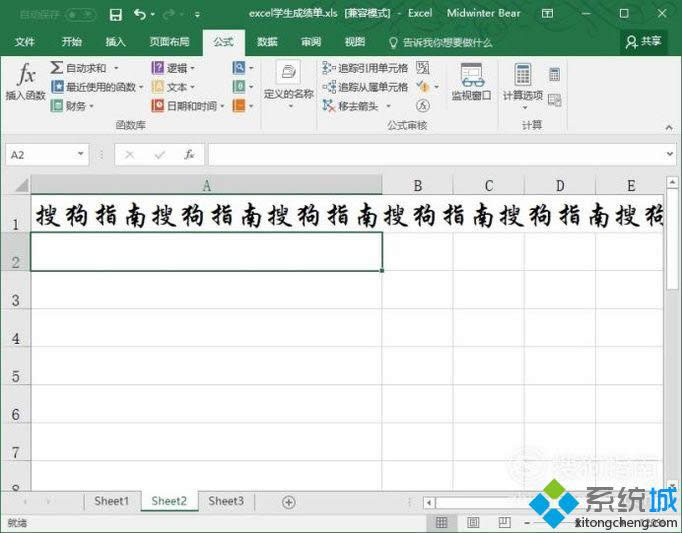
Task: Switch to the Review (审阅) tab
Action: pyautogui.click(x=311, y=42)
